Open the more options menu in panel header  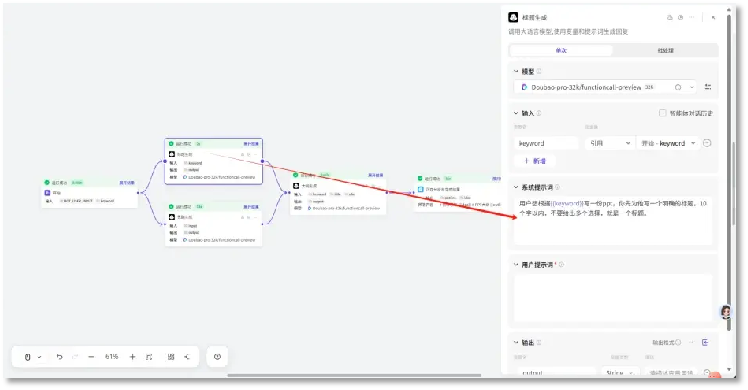[692, 17]
